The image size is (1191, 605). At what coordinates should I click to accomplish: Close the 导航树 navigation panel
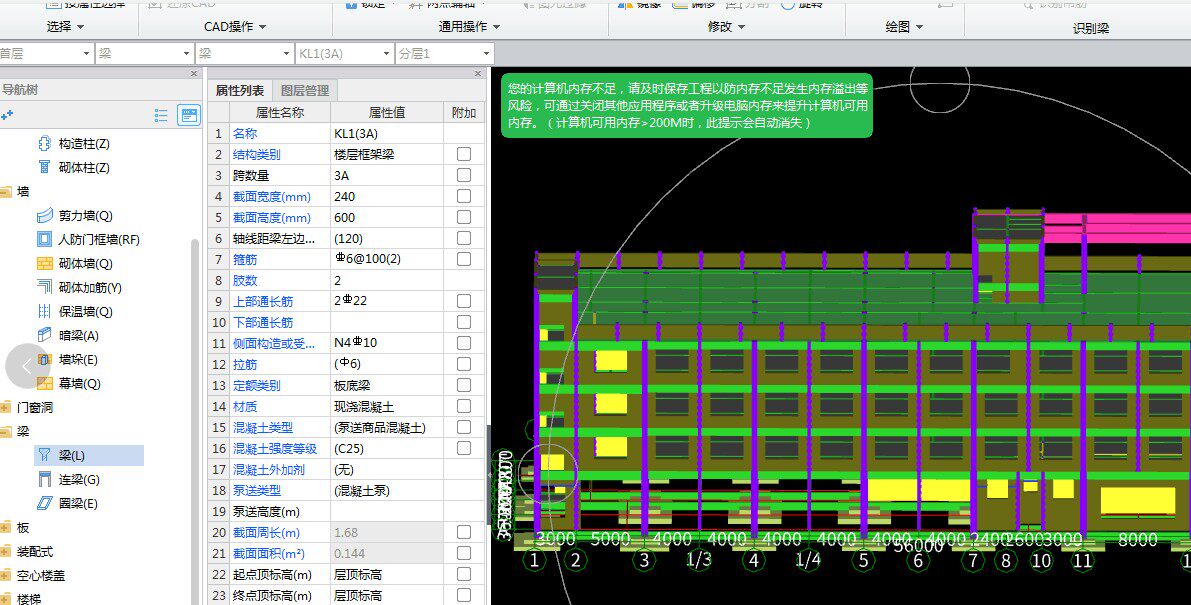194,74
